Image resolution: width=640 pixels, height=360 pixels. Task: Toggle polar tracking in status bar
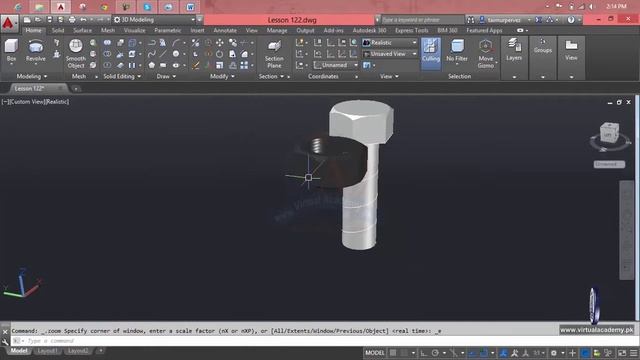pyautogui.click(x=435, y=353)
